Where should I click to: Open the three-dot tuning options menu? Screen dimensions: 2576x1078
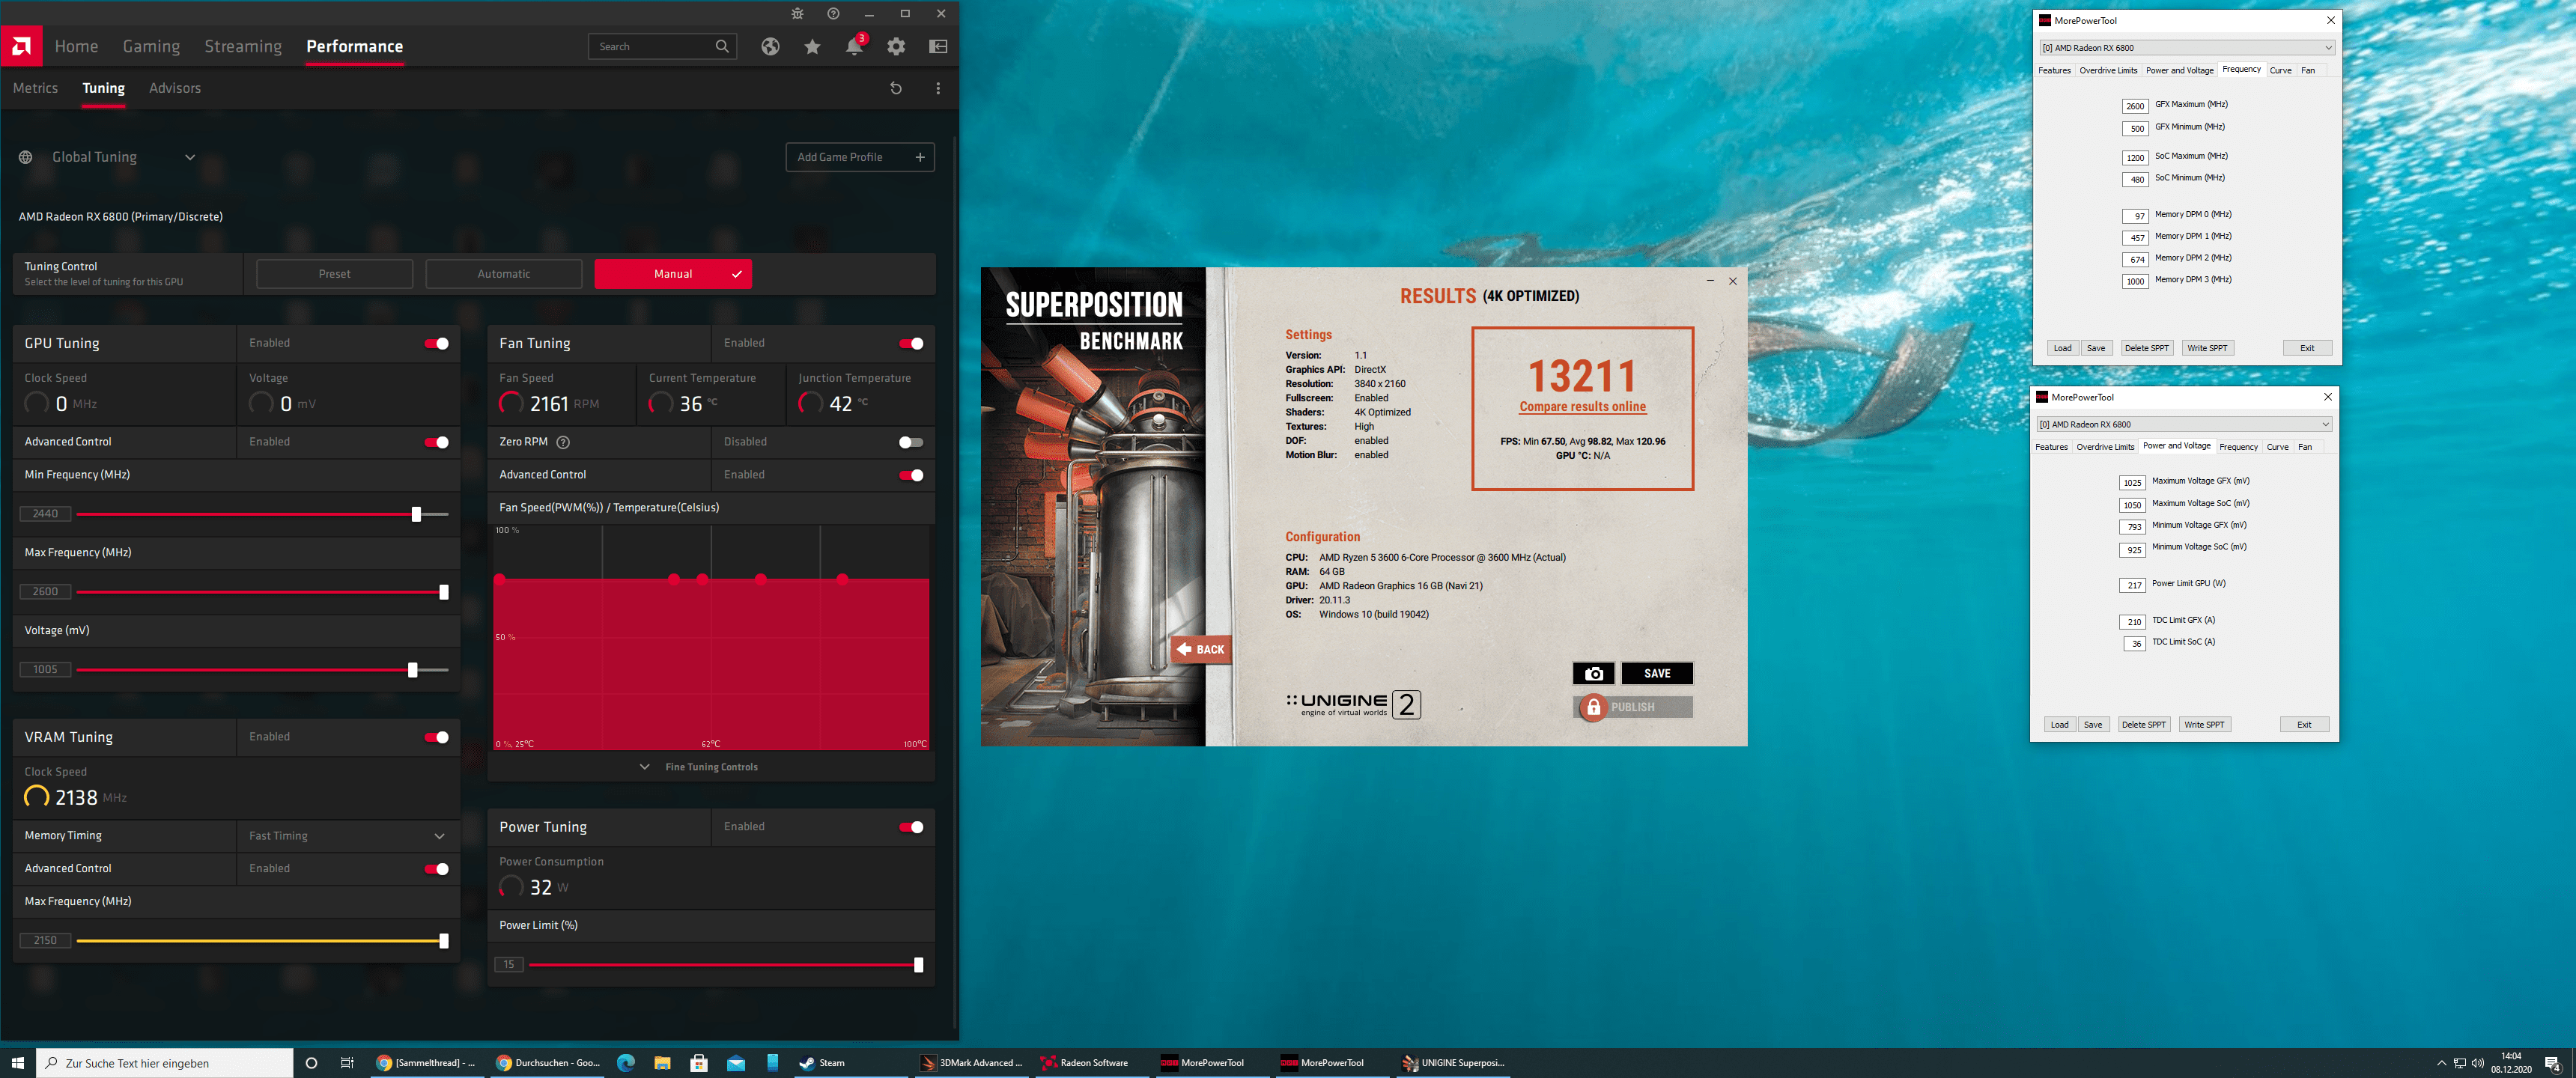click(x=938, y=88)
